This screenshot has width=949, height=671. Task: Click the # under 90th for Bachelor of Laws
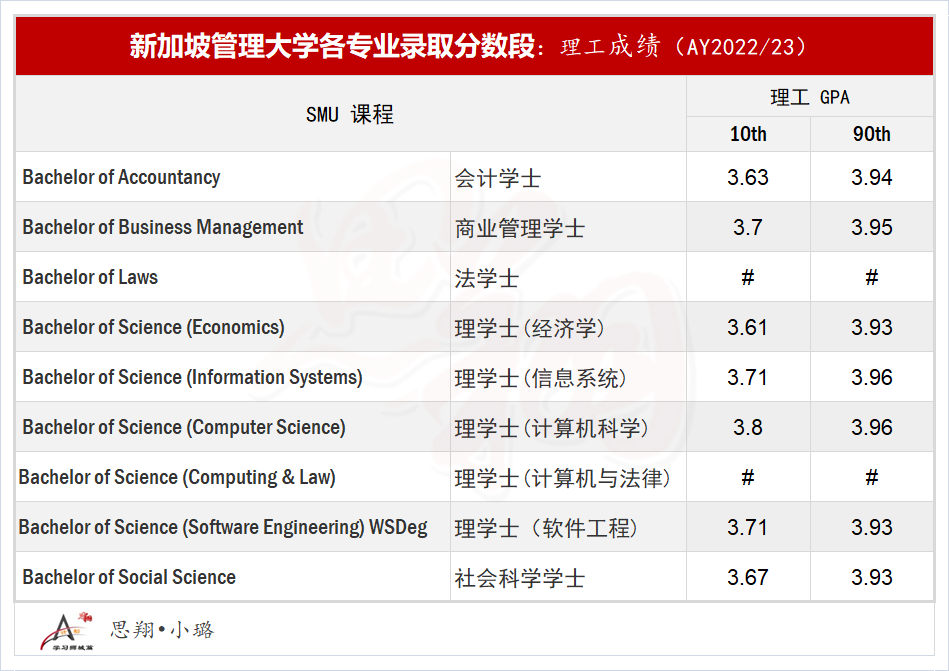872,278
